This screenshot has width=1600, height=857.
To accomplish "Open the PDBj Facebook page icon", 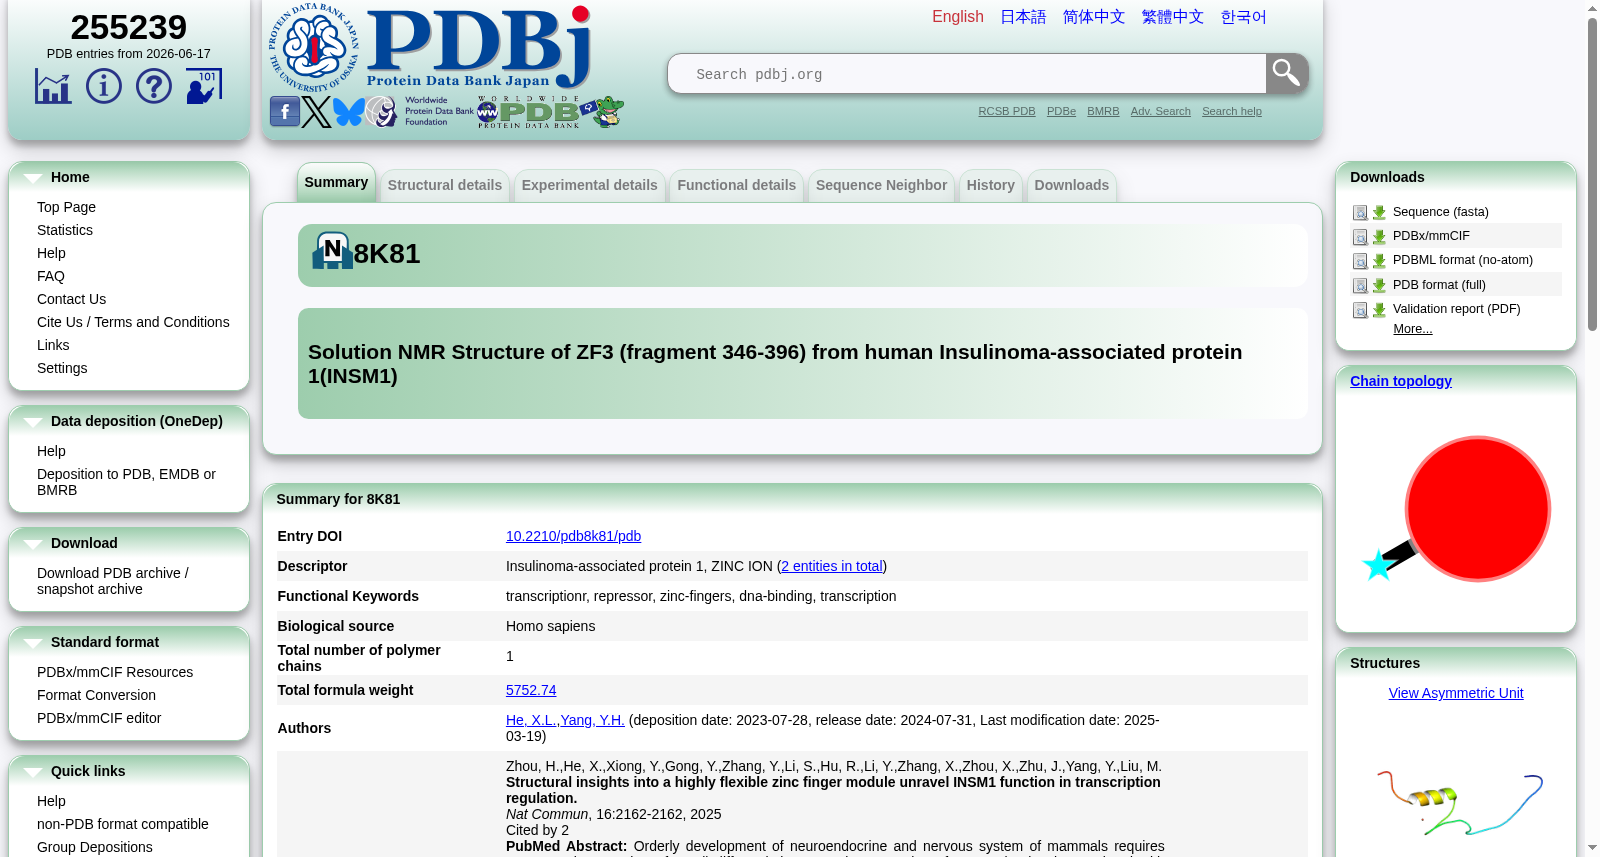I will [285, 111].
